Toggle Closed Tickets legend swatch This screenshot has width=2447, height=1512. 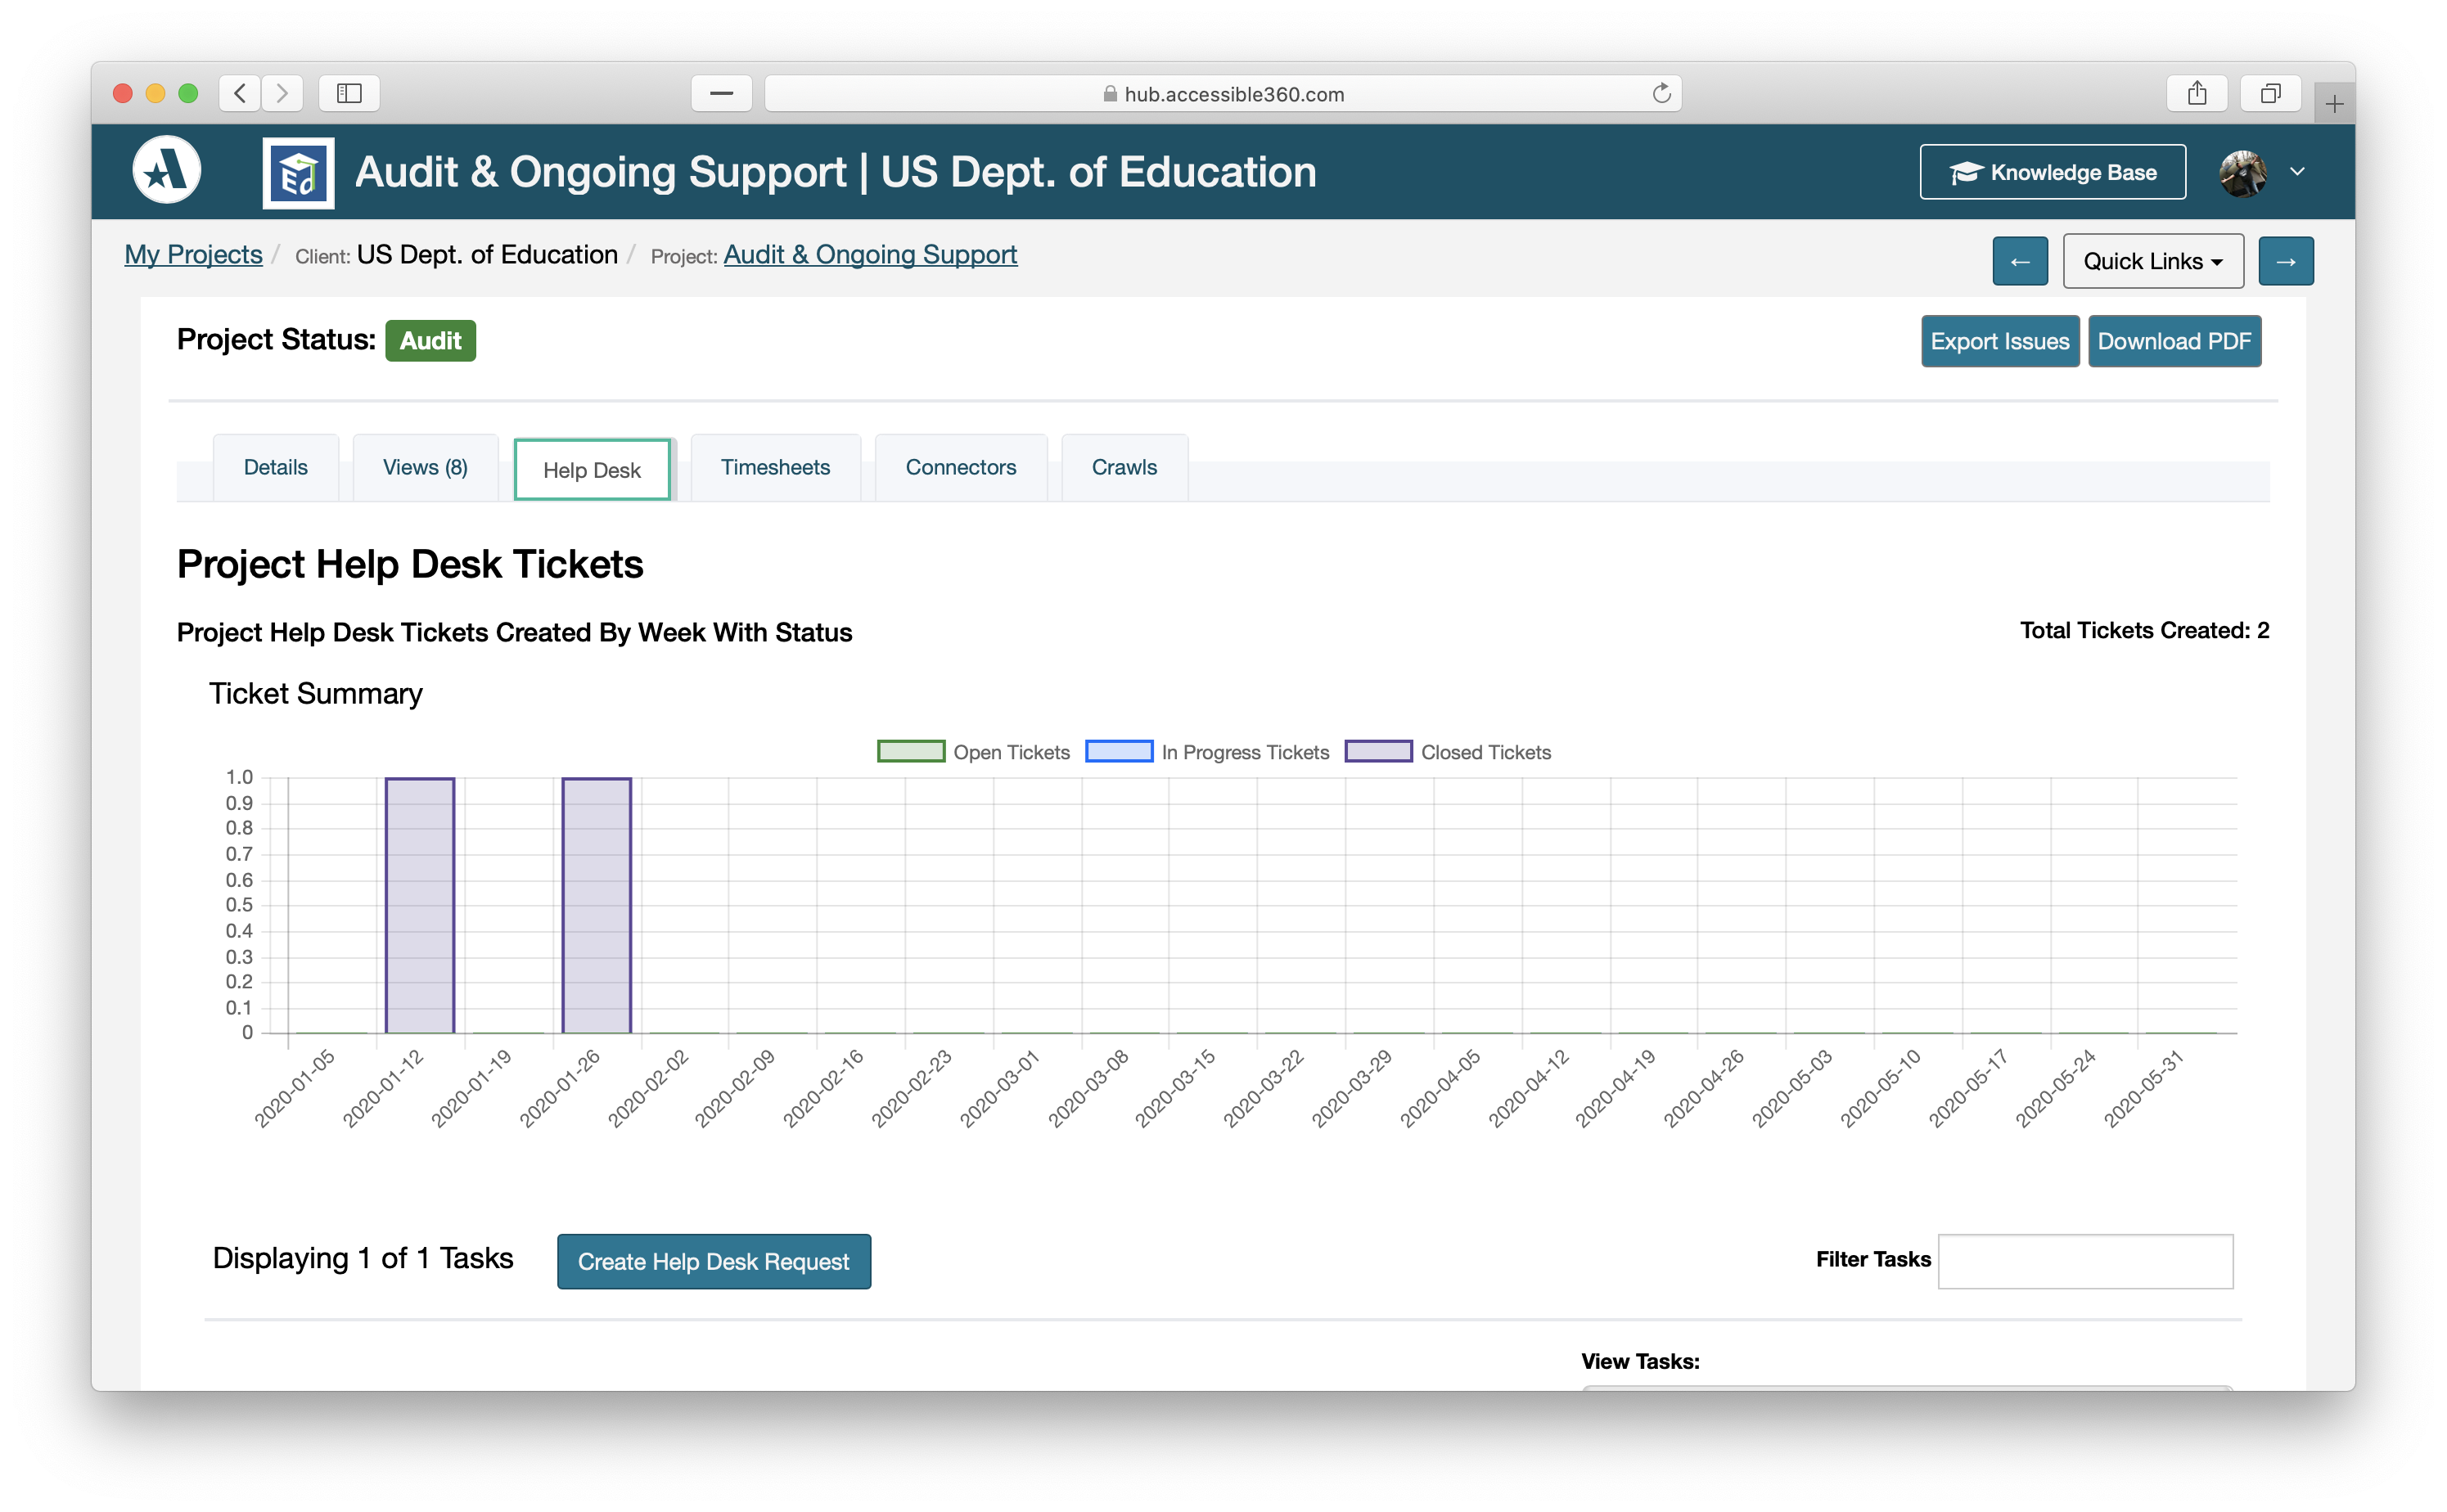coord(1378,751)
